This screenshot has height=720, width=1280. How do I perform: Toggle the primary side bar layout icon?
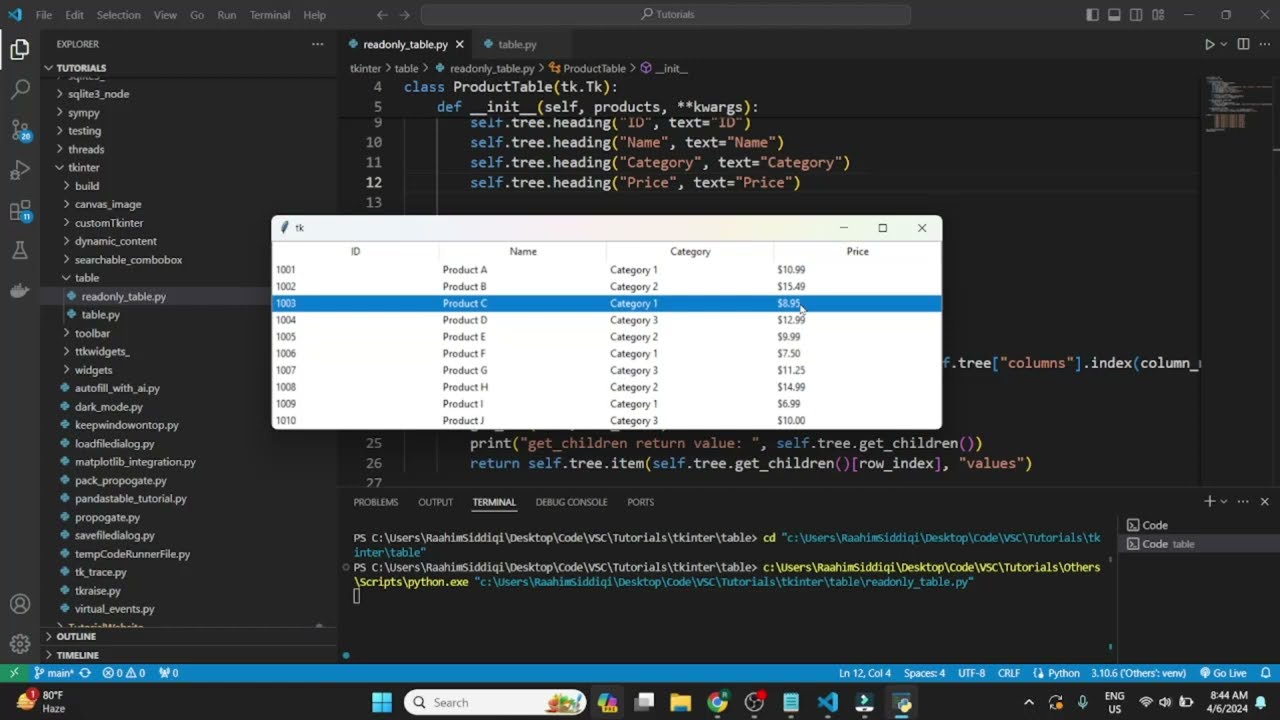pos(1092,15)
